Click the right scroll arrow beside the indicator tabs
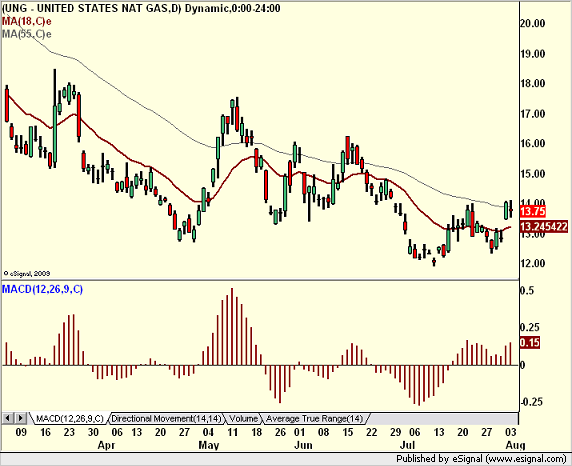572x466 pixels. point(20,418)
